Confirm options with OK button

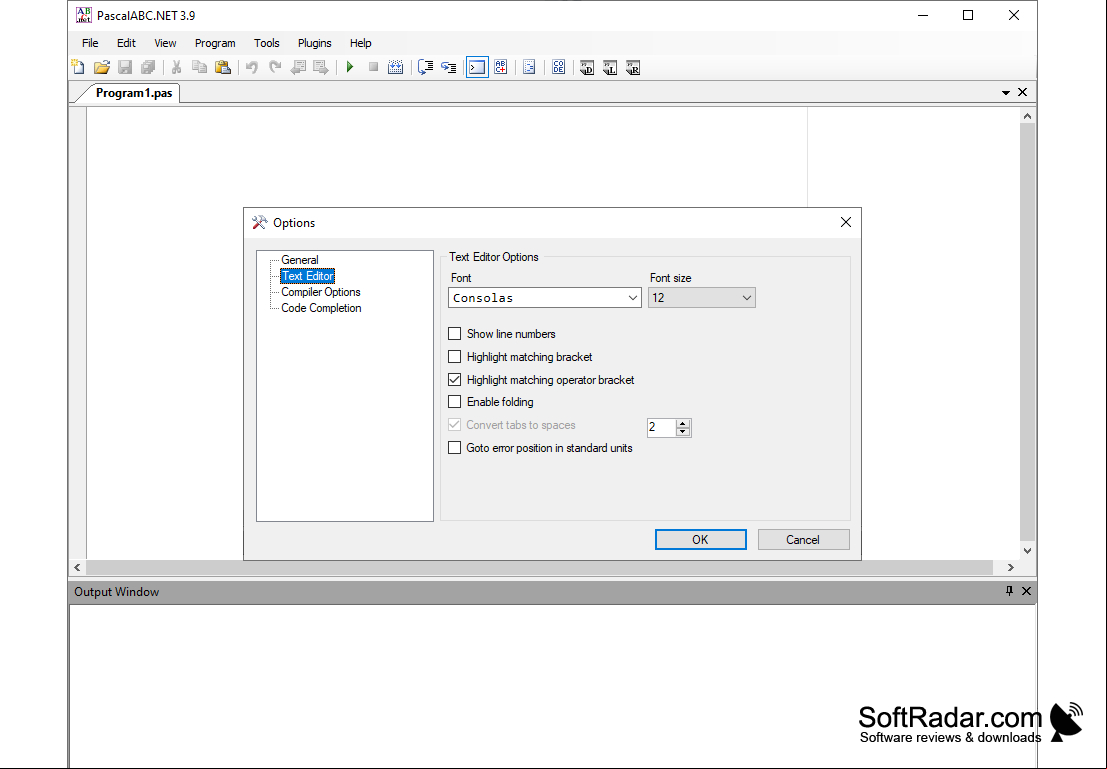point(700,540)
